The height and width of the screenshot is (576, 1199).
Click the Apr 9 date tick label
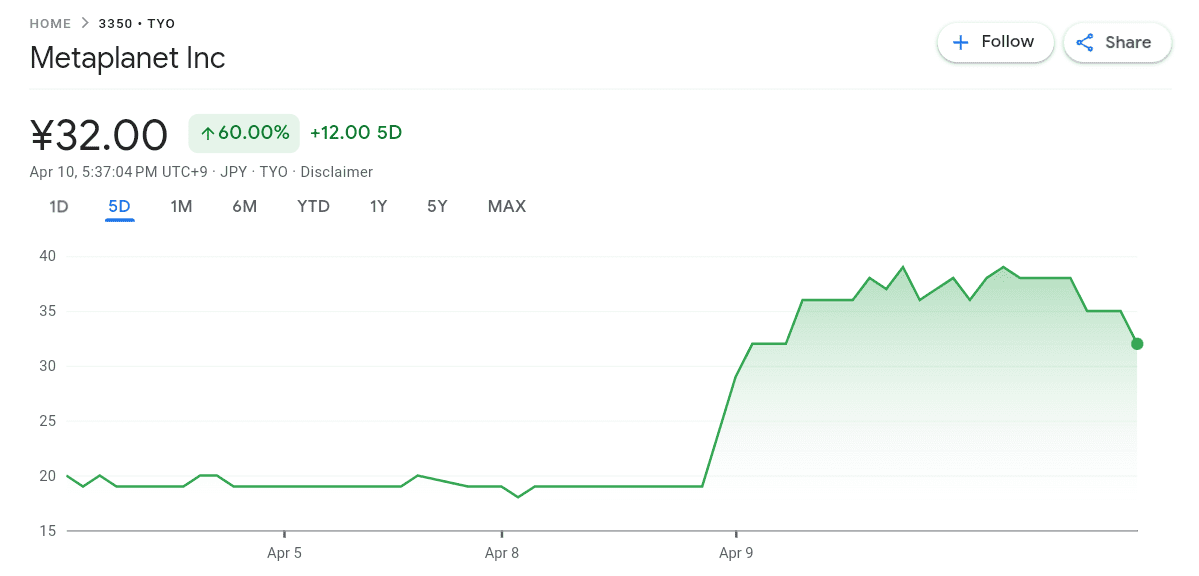pos(736,552)
